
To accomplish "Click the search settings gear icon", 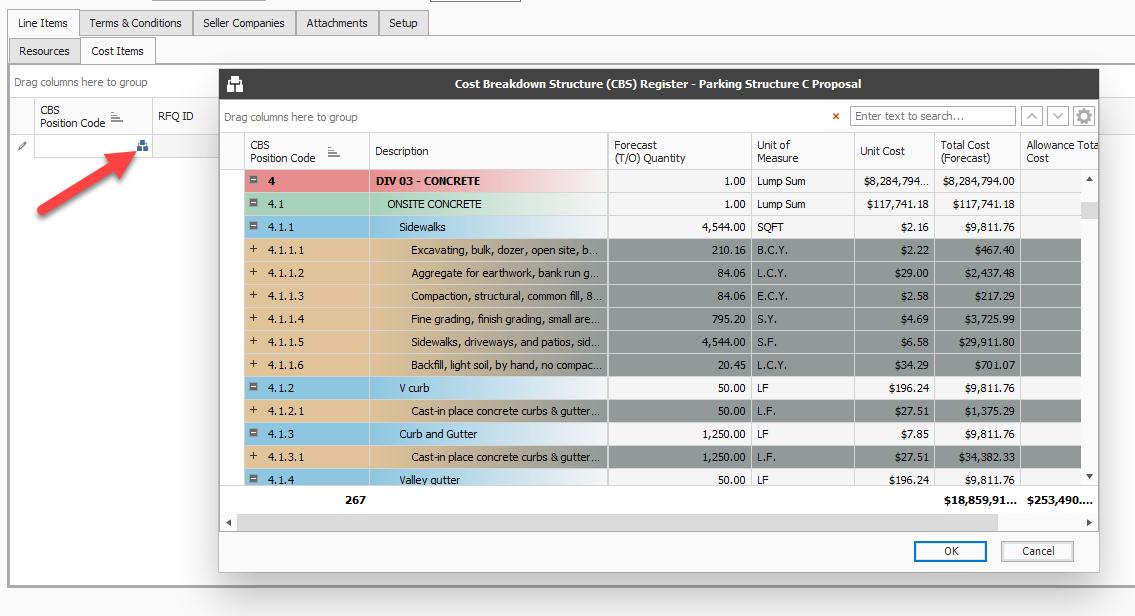I will [1084, 116].
